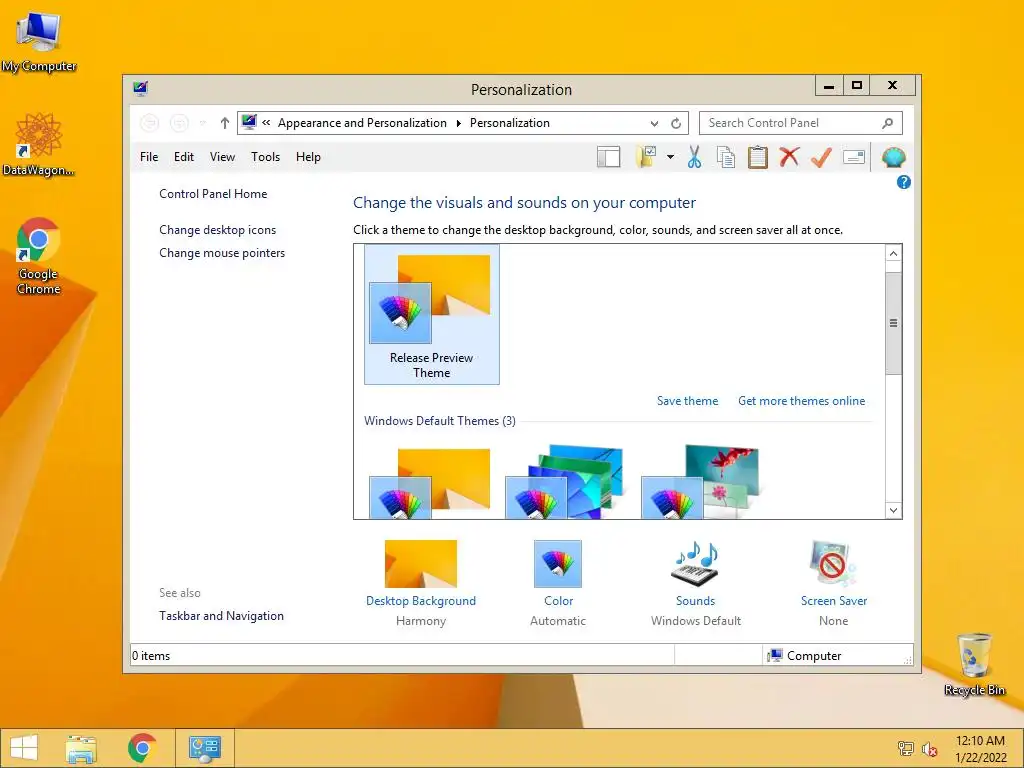Click the orange checkmark Properties icon

click(822, 157)
